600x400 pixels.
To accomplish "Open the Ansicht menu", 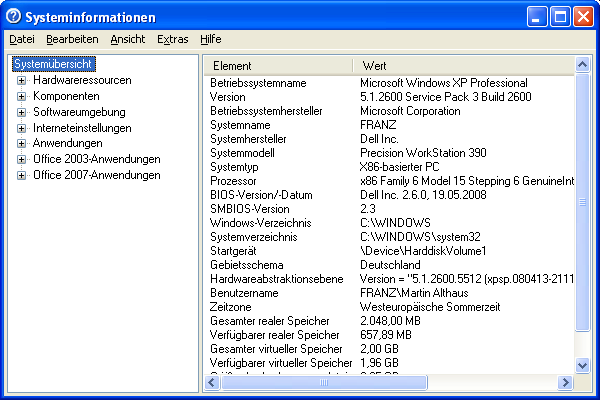I will tap(127, 40).
